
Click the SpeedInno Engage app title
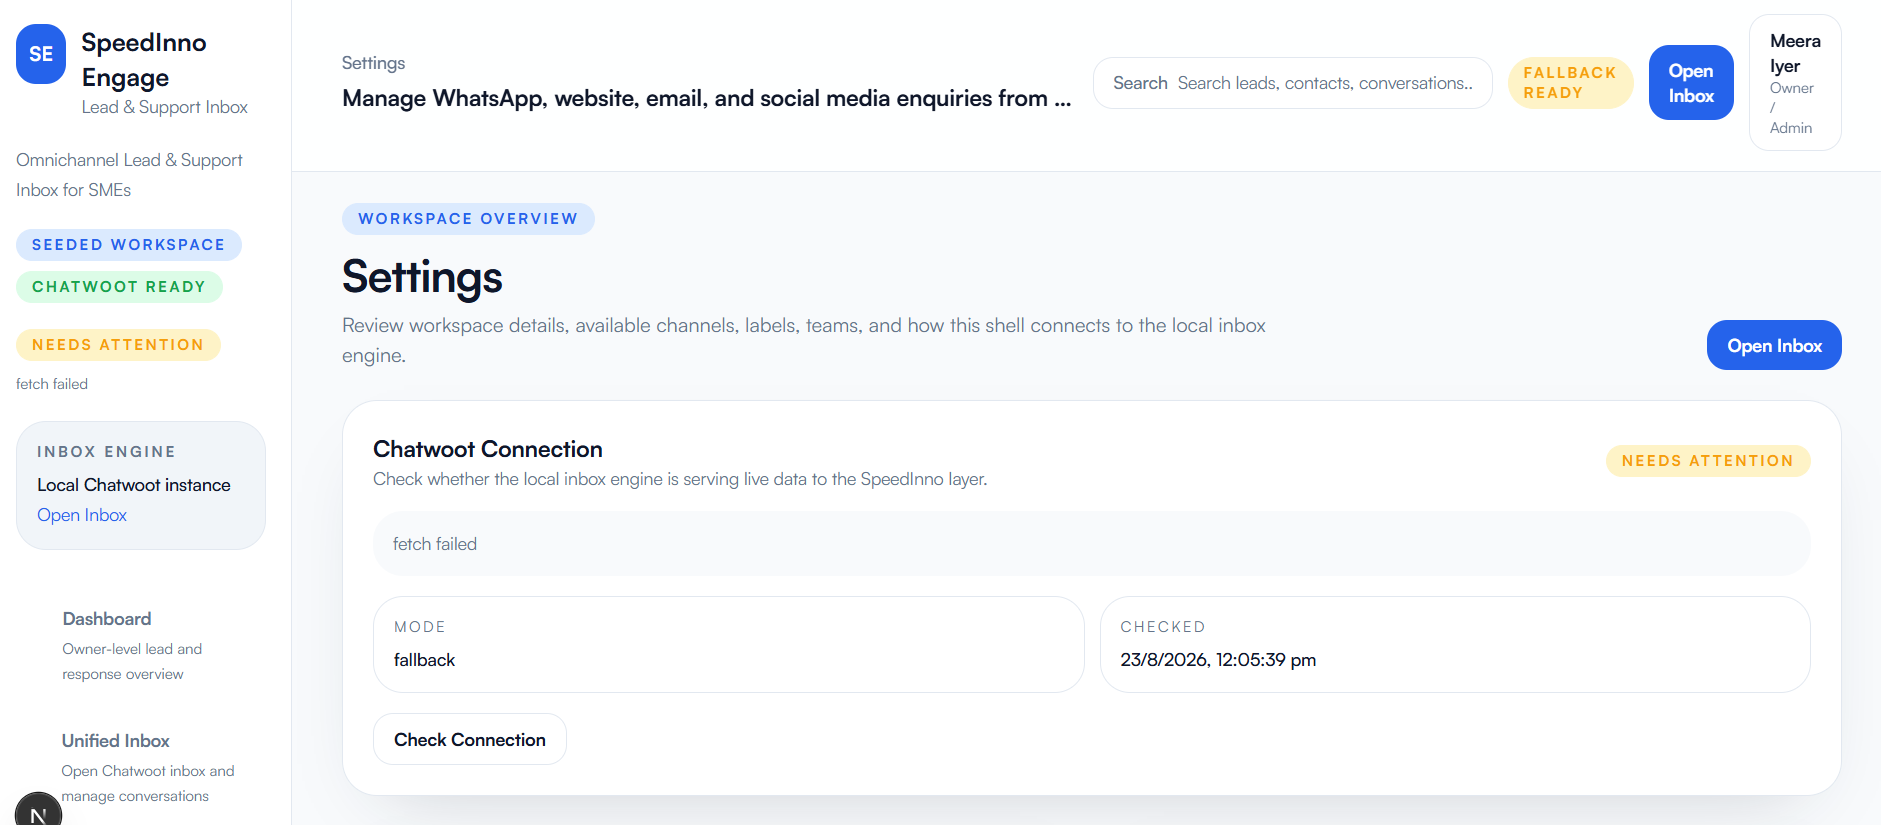coord(144,60)
